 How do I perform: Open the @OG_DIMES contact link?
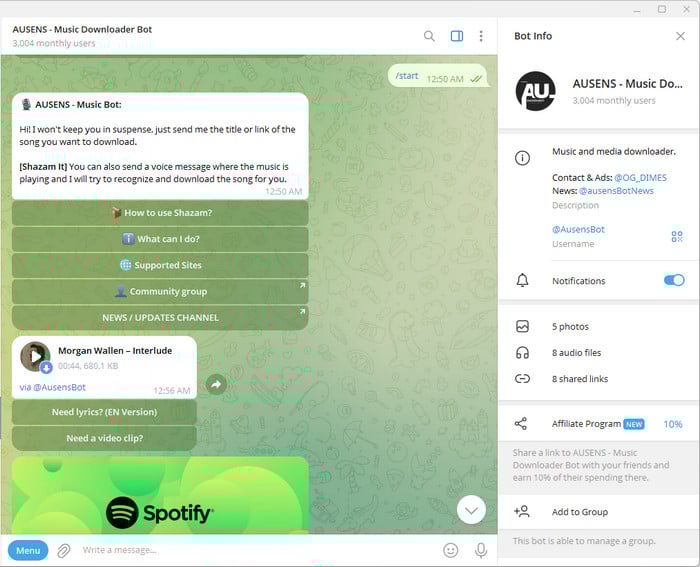tap(640, 178)
